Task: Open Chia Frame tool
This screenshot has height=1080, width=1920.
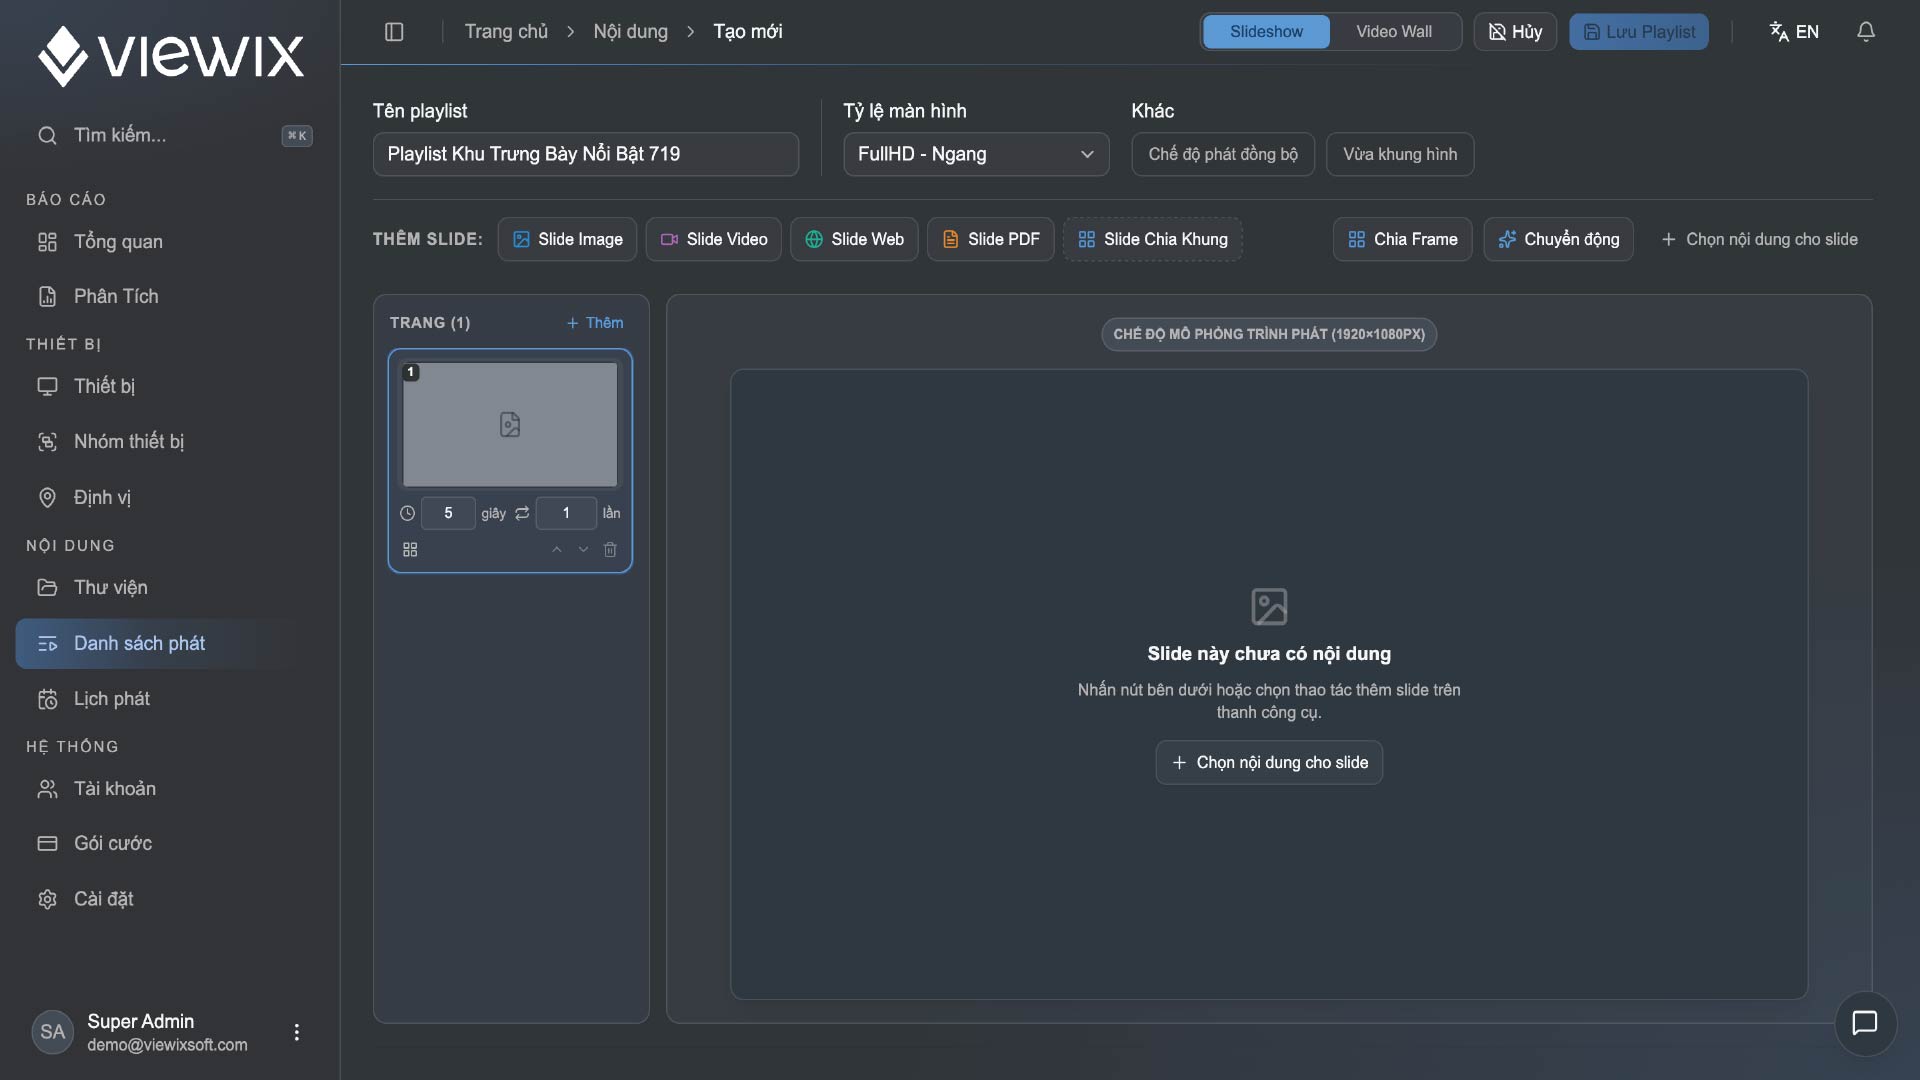Action: click(1402, 239)
